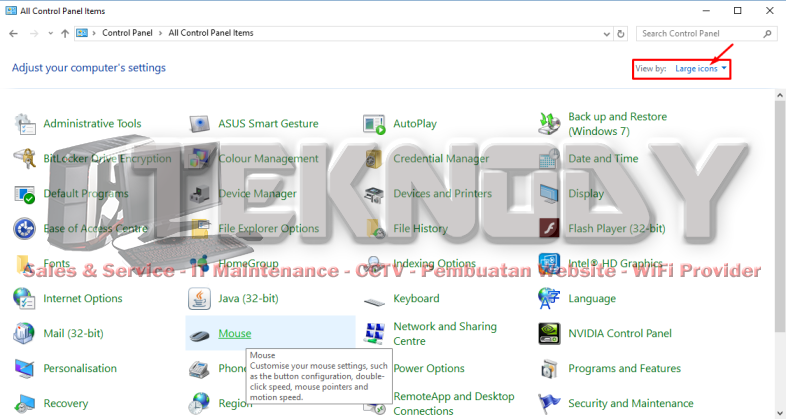Click the Internet Options globe icon
Screen dimensions: 786x419
(x=24, y=299)
